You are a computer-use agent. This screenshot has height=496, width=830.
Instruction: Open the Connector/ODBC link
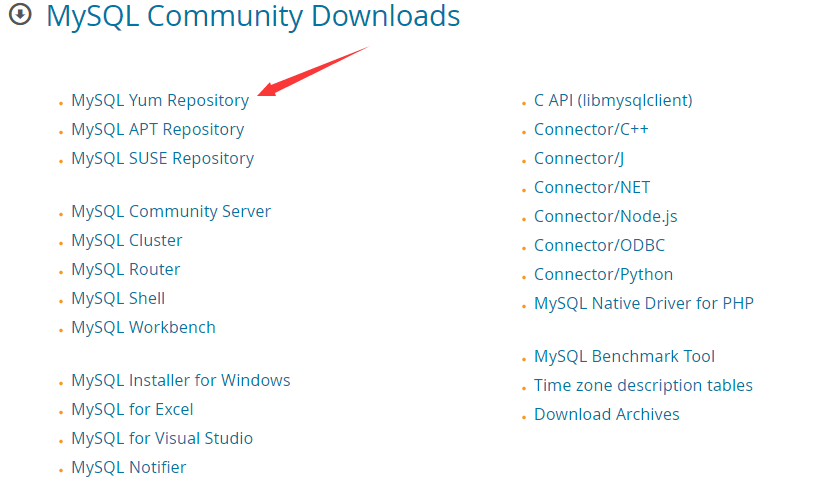[599, 246]
